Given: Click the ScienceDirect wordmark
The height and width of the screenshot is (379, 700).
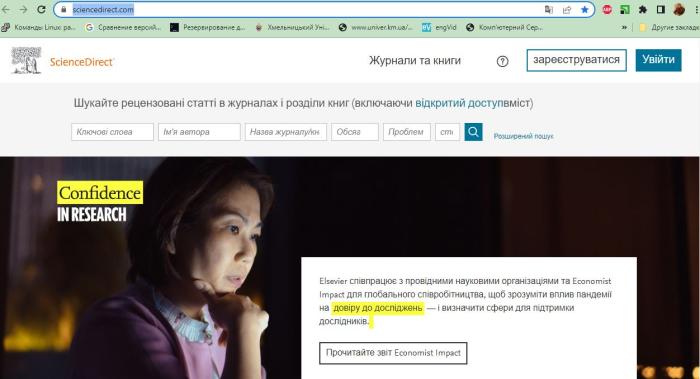Looking at the screenshot, I should pyautogui.click(x=82, y=62).
